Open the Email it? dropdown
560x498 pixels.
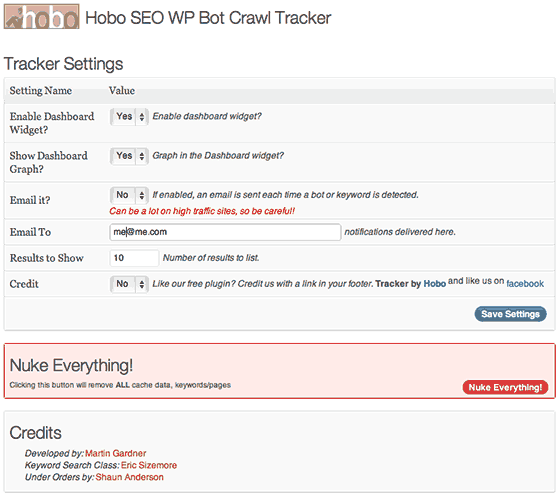click(x=129, y=195)
